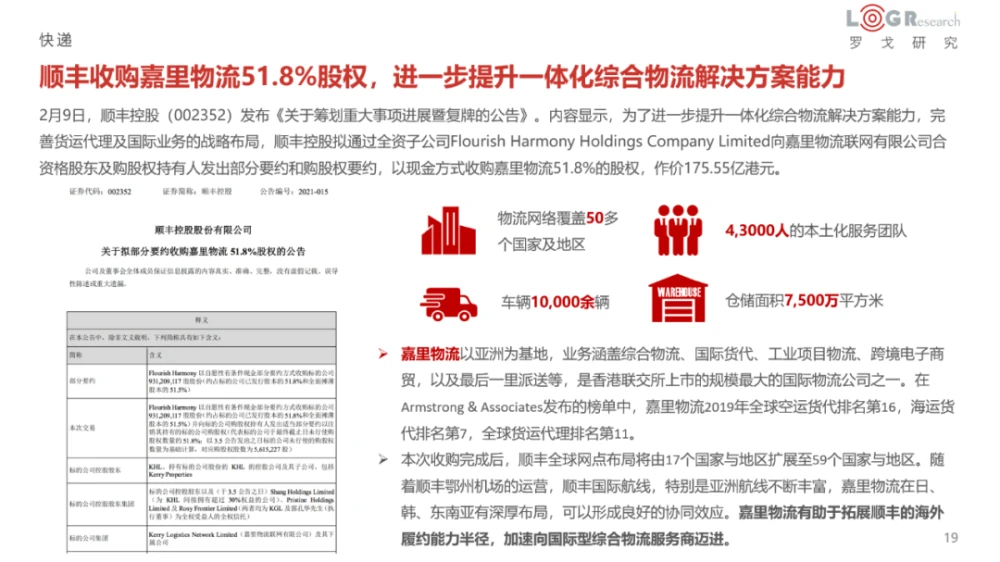Click 公告编号: 2021-015 in the document
The height and width of the screenshot is (562, 1000).
coord(294,191)
